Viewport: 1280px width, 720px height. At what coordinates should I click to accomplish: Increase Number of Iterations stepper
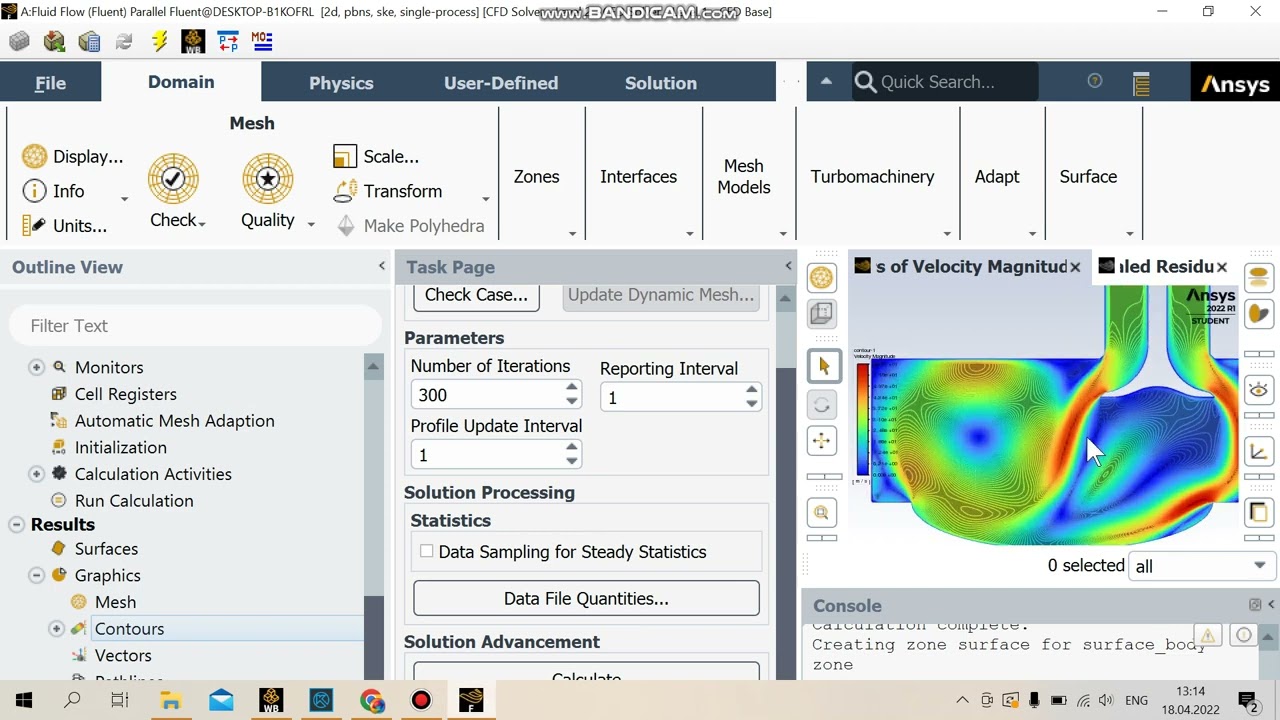pyautogui.click(x=571, y=388)
